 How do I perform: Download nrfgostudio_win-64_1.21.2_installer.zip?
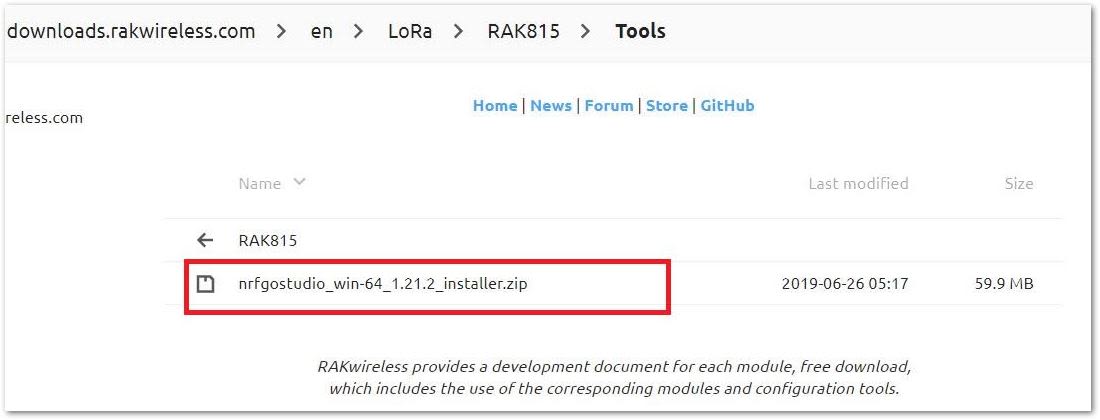tap(383, 284)
